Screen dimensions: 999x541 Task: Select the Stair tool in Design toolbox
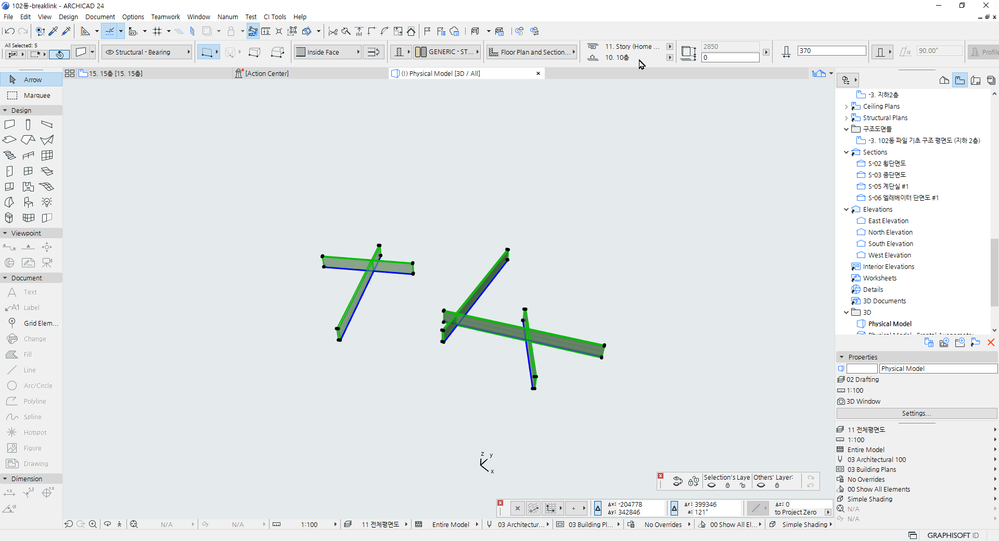click(10, 155)
